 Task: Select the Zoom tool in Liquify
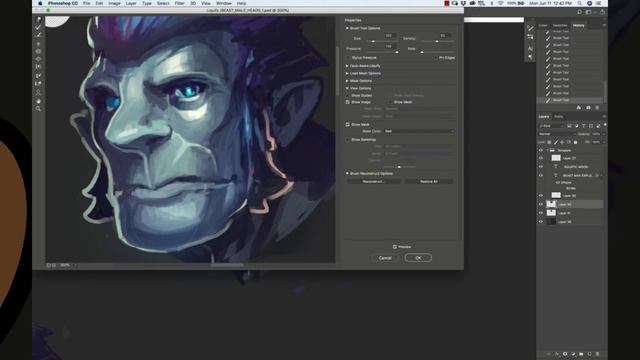pos(38,109)
